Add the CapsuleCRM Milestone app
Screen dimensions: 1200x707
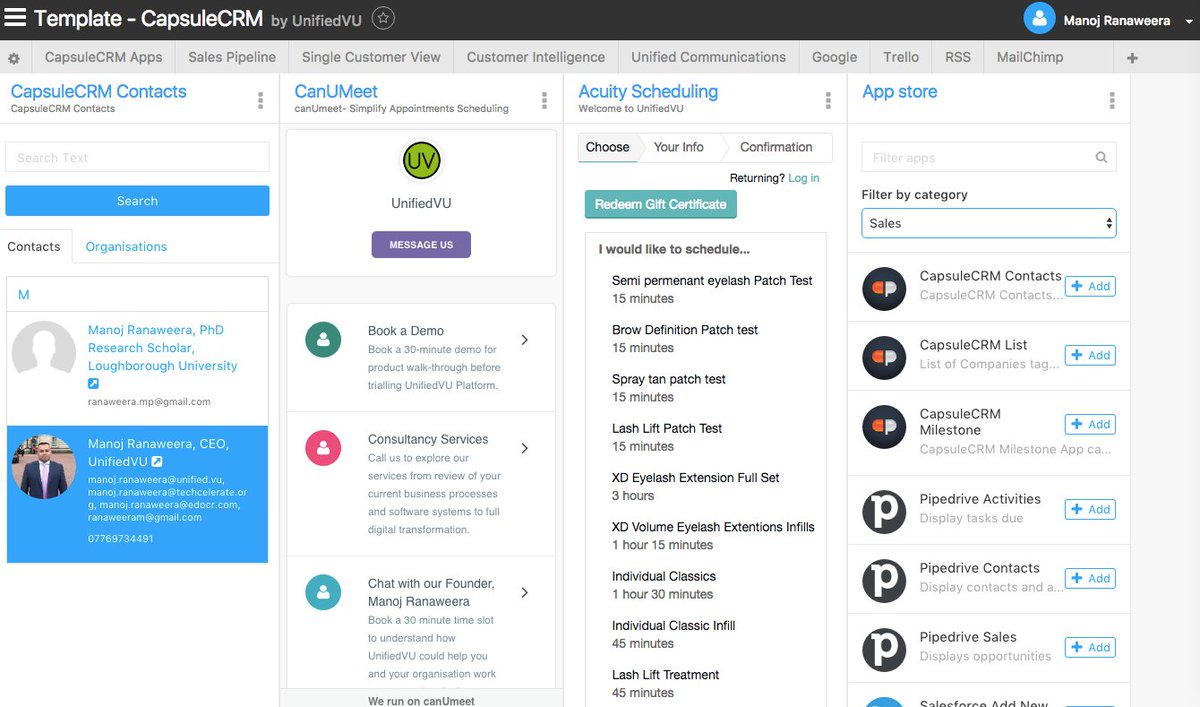coord(1090,424)
